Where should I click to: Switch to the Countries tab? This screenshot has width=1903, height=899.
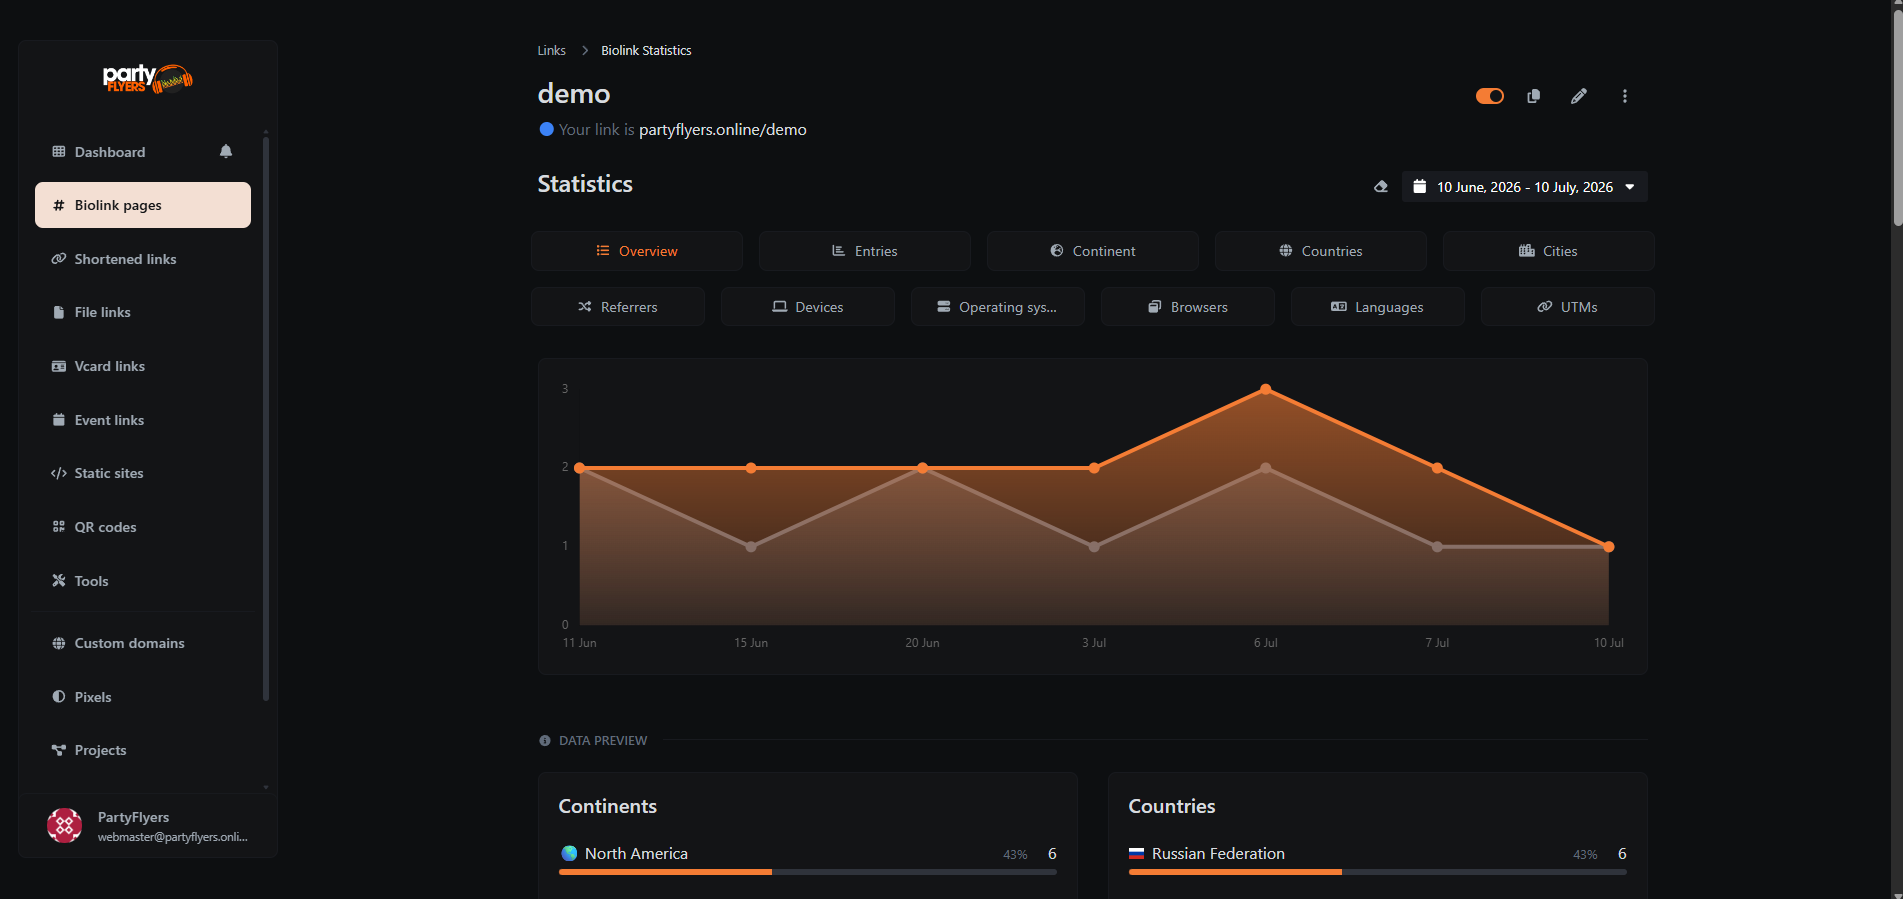pos(1321,251)
